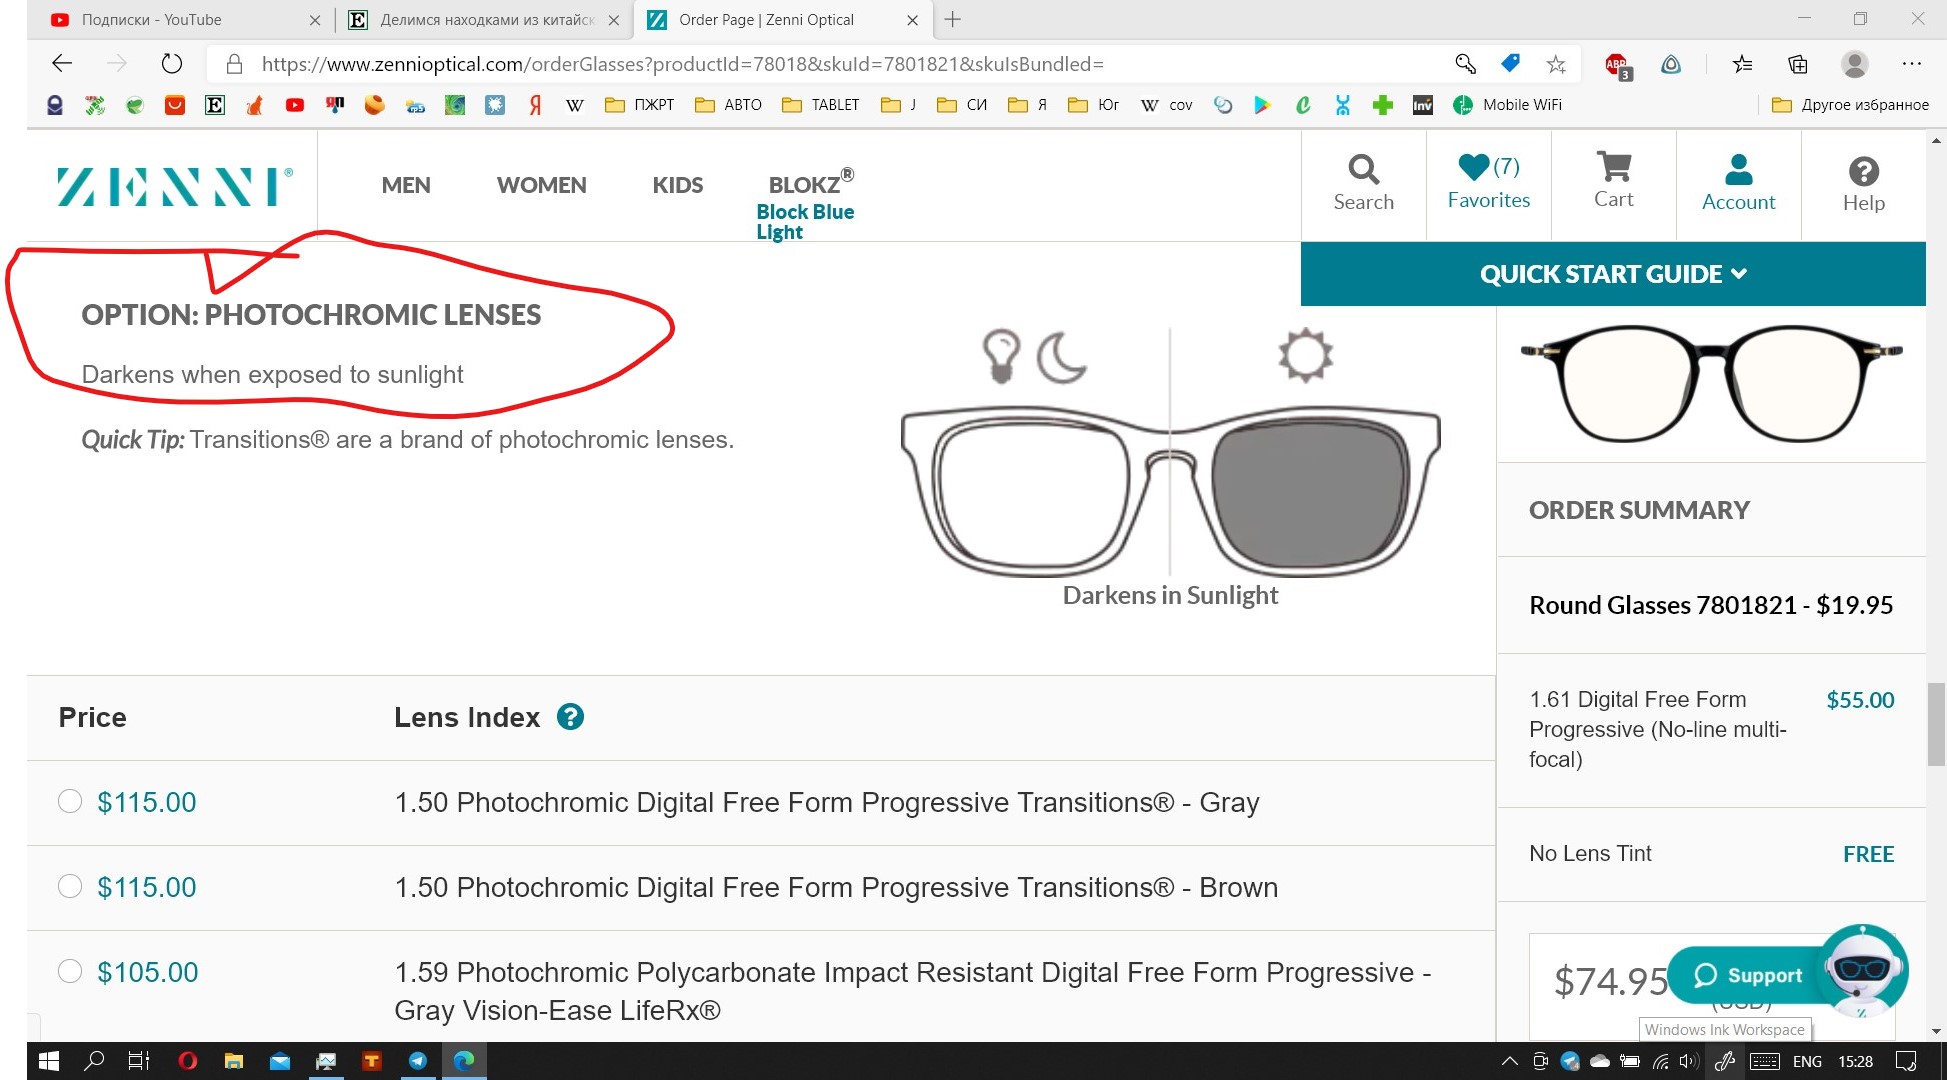Open the Account person icon

click(1738, 169)
